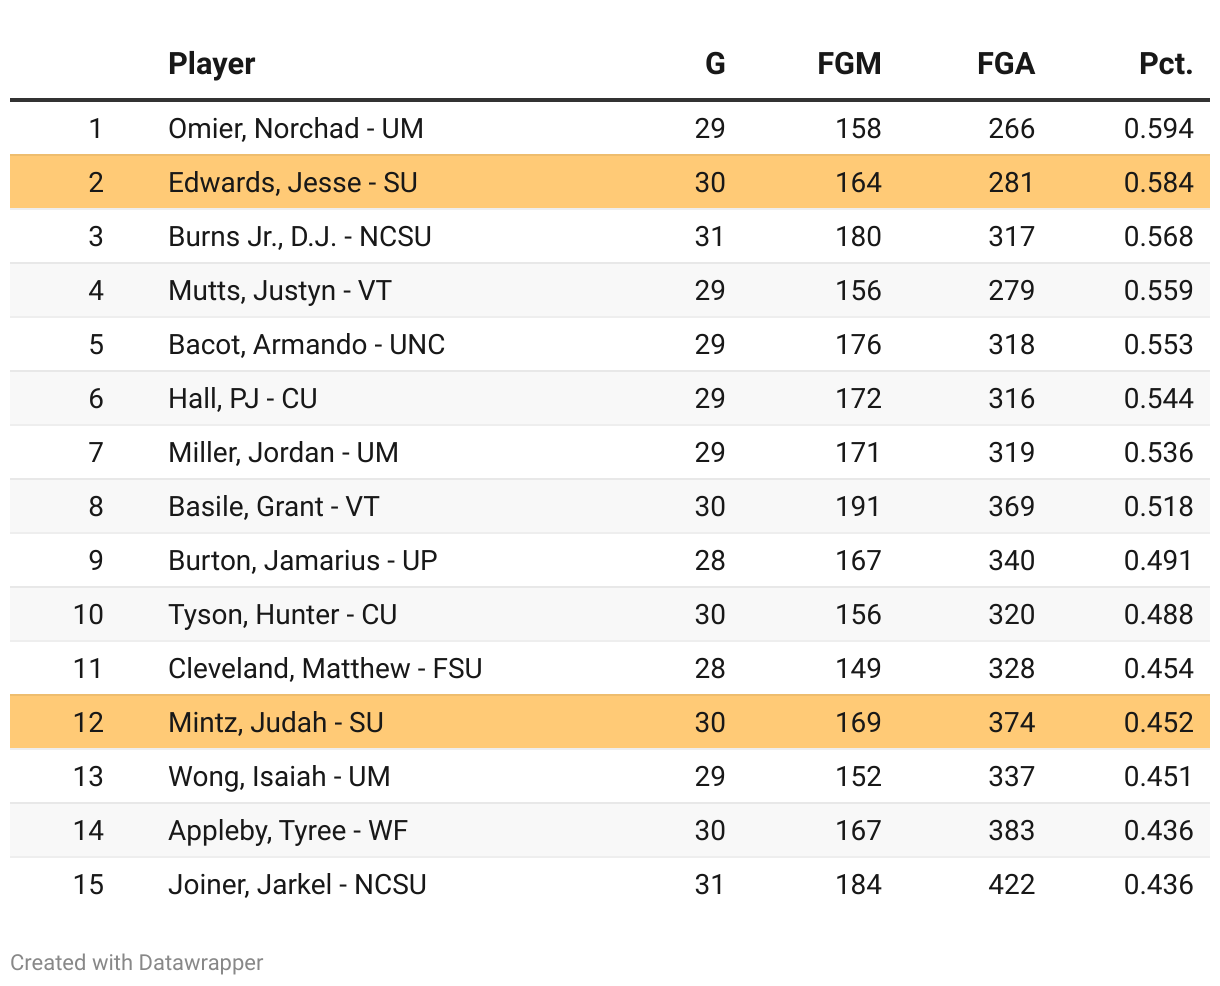Click Joiner, Jarkel - NCSU player name

(x=297, y=885)
